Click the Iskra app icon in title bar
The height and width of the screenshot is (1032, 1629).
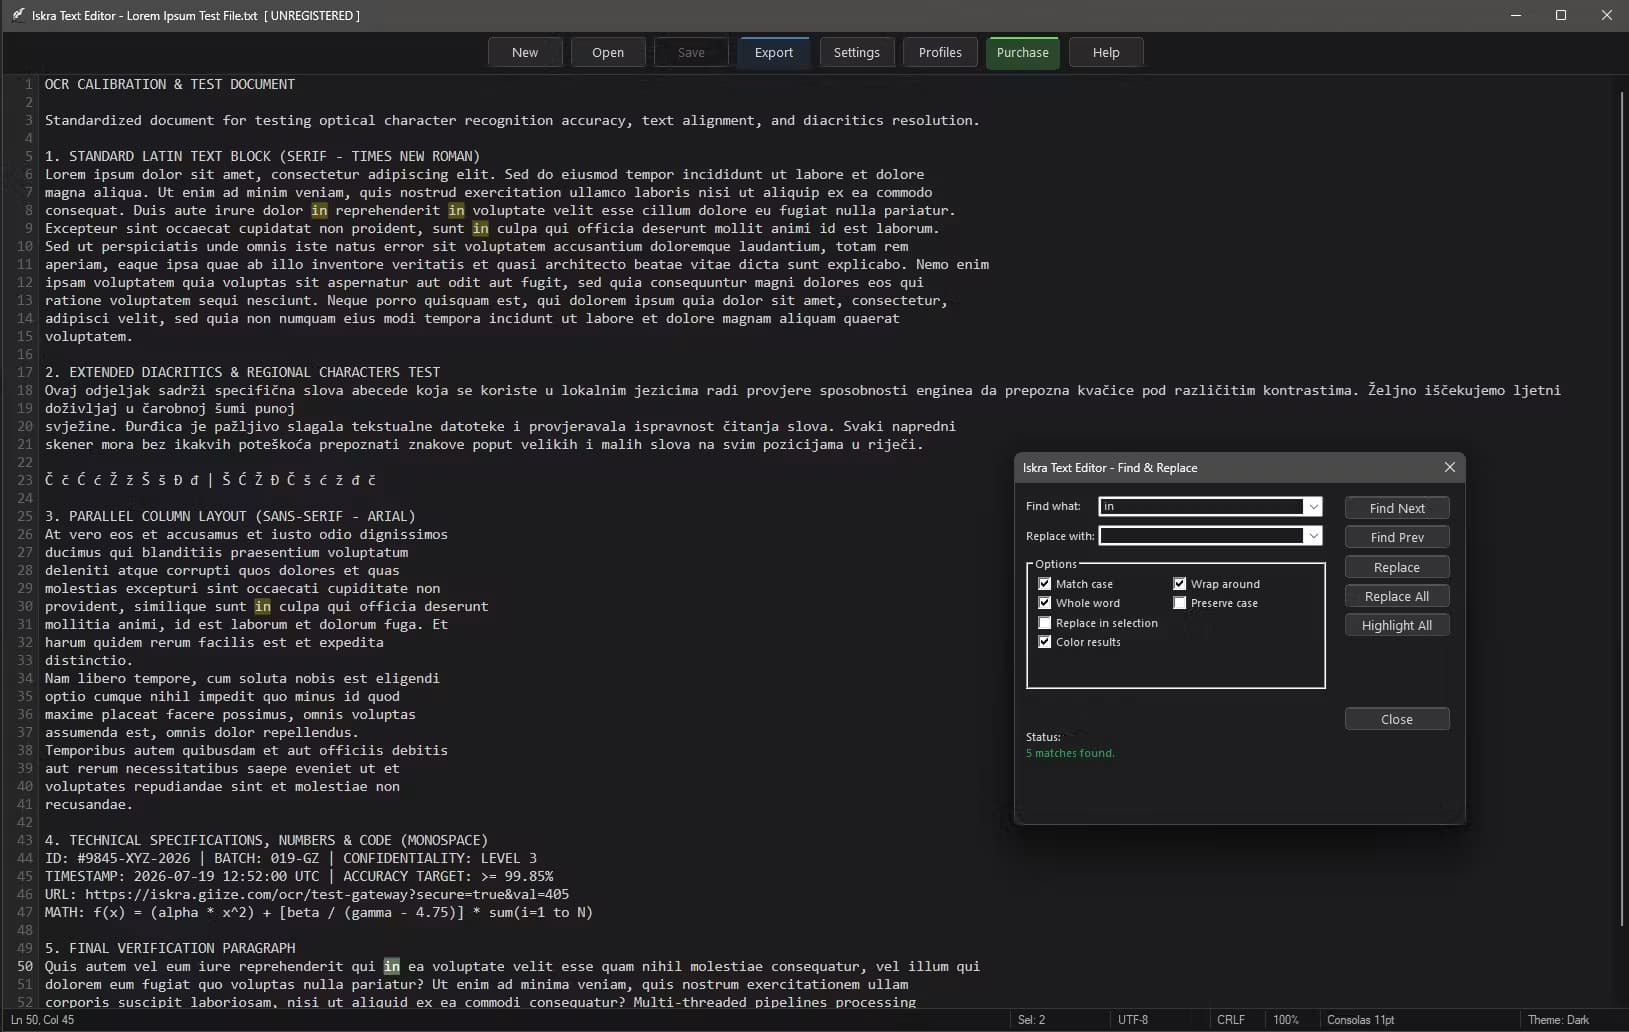pyautogui.click(x=17, y=15)
